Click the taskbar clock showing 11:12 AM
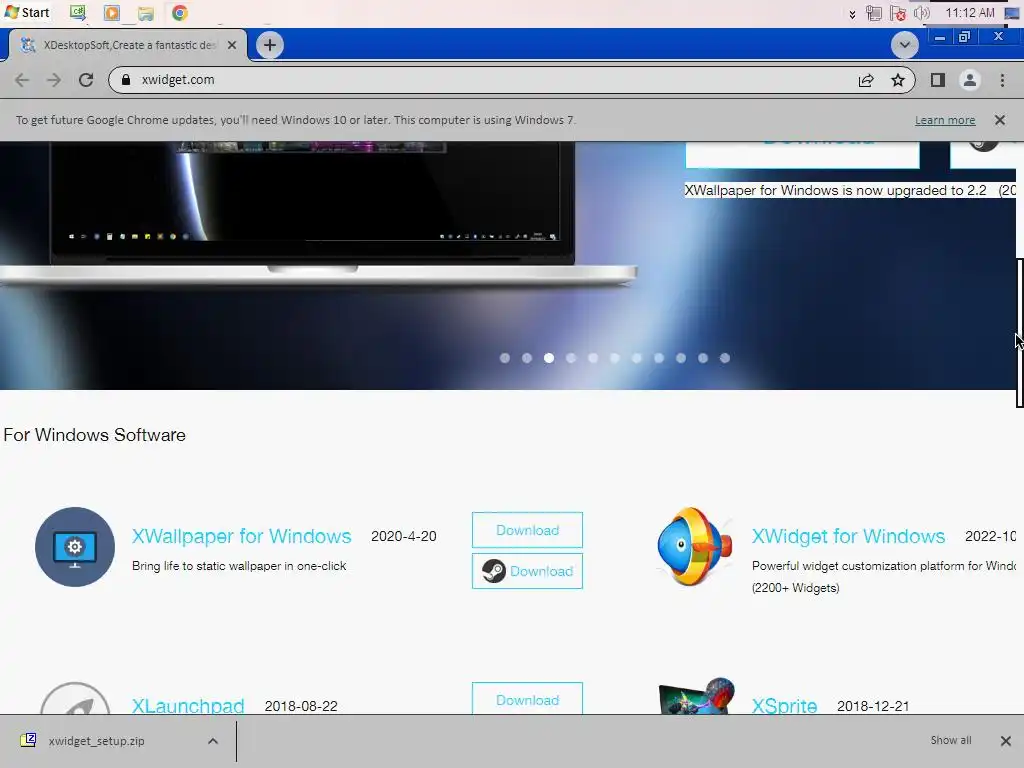1024x768 pixels. pyautogui.click(x=970, y=12)
